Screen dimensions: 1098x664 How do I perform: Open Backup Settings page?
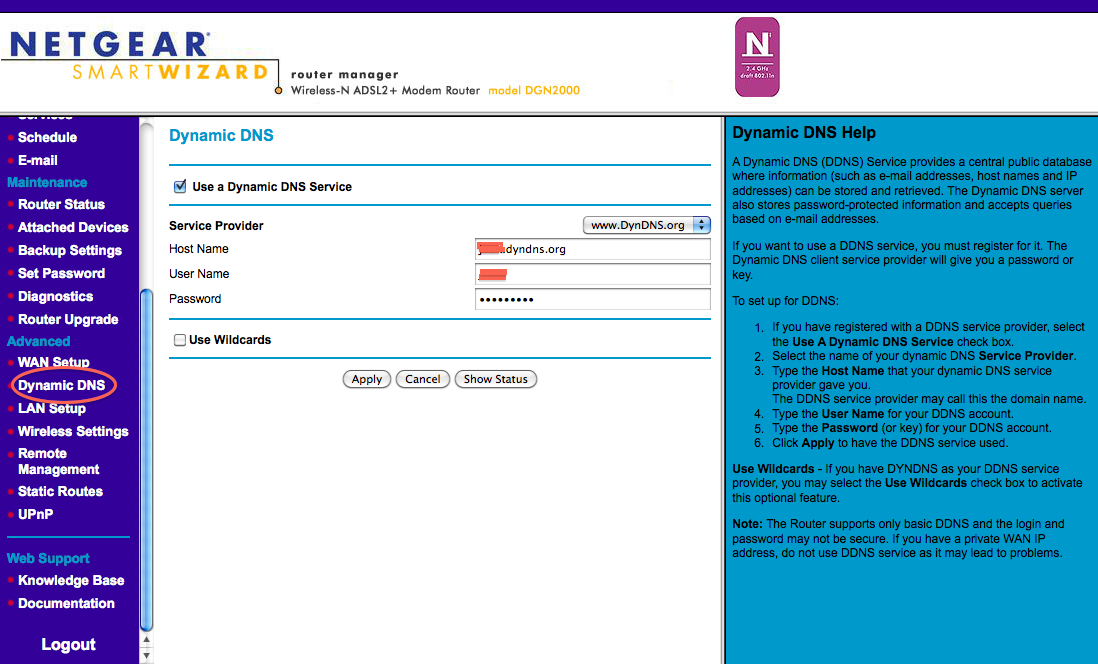tap(70, 251)
